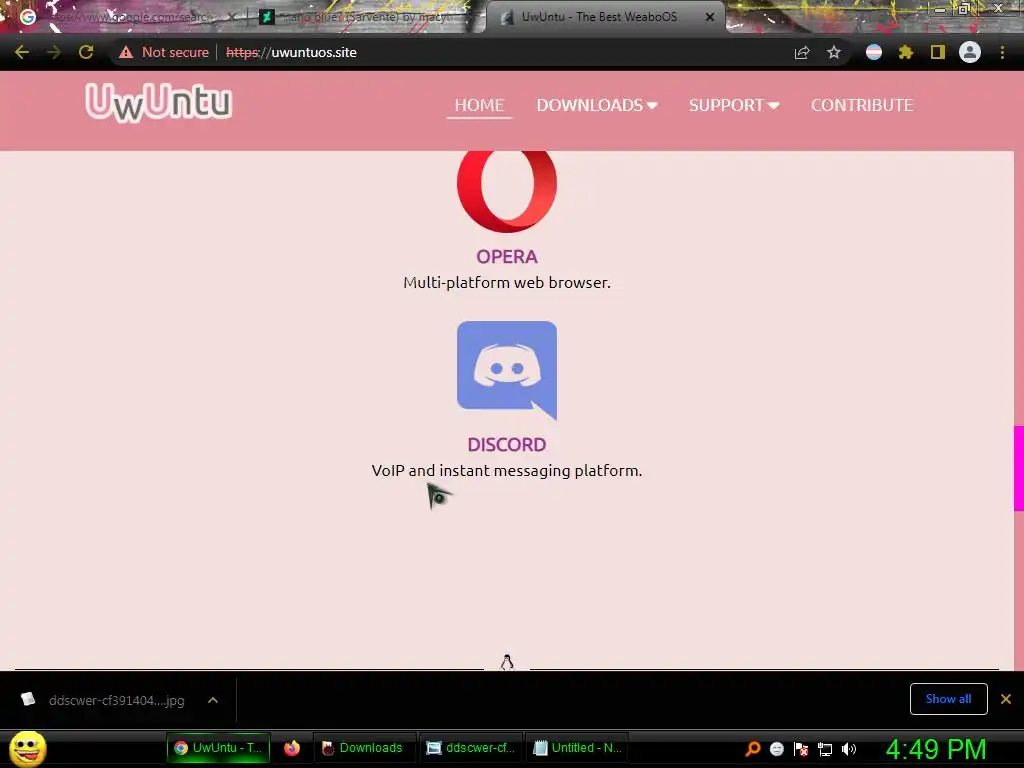Click the page vertical scrollbar thumb
The height and width of the screenshot is (768, 1024).
[1019, 468]
